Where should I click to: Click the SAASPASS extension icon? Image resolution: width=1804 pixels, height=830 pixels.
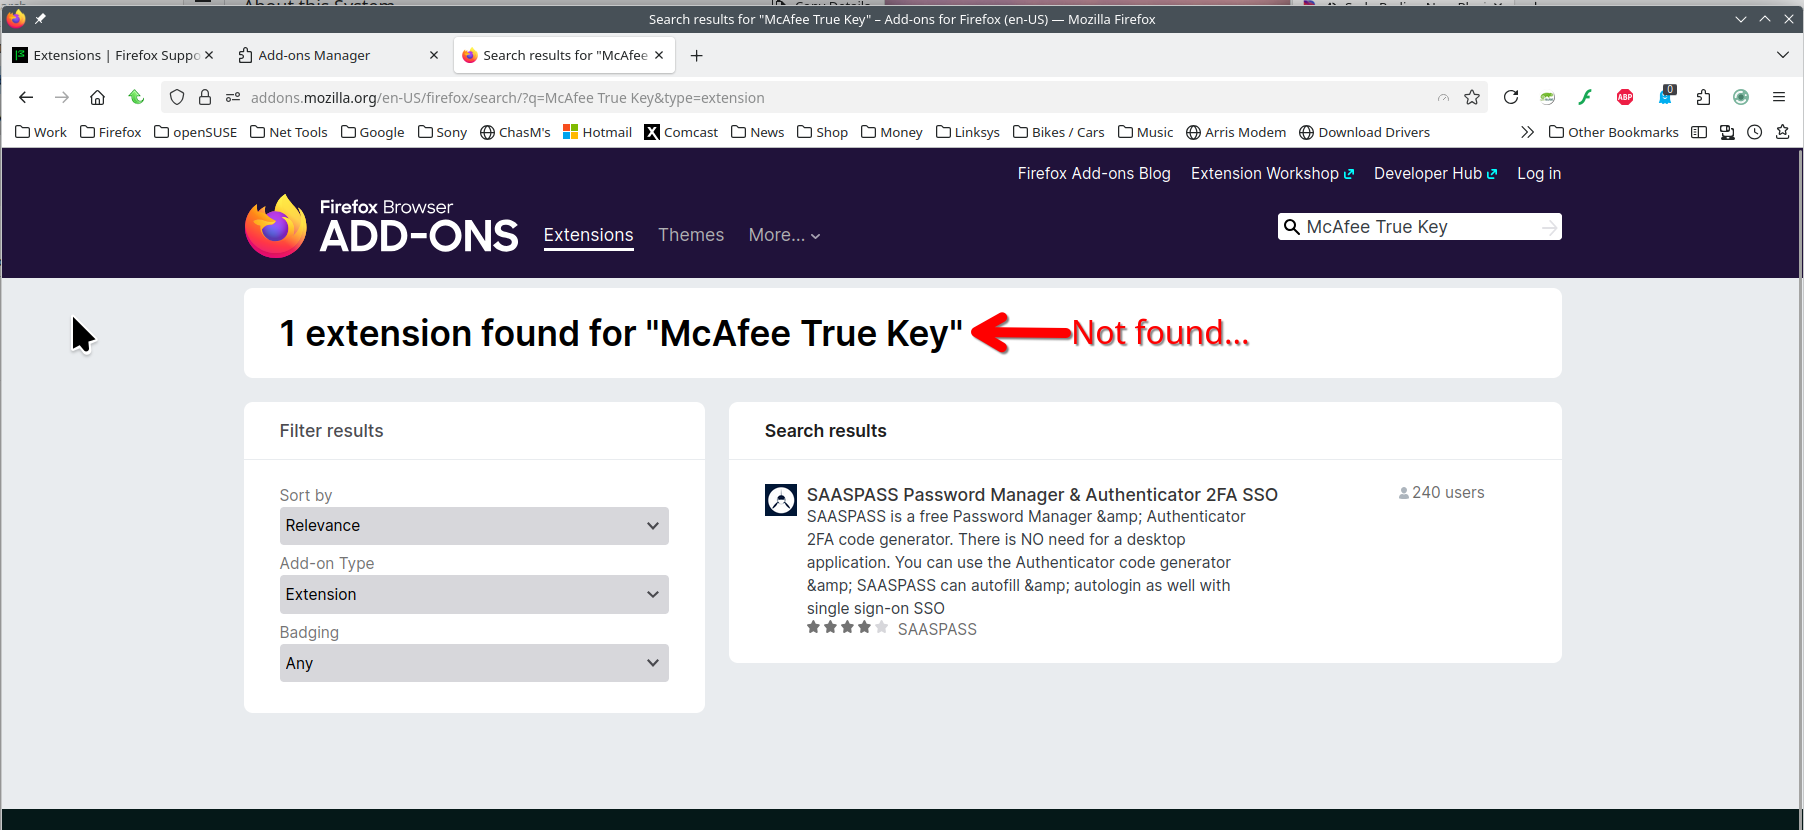point(781,500)
